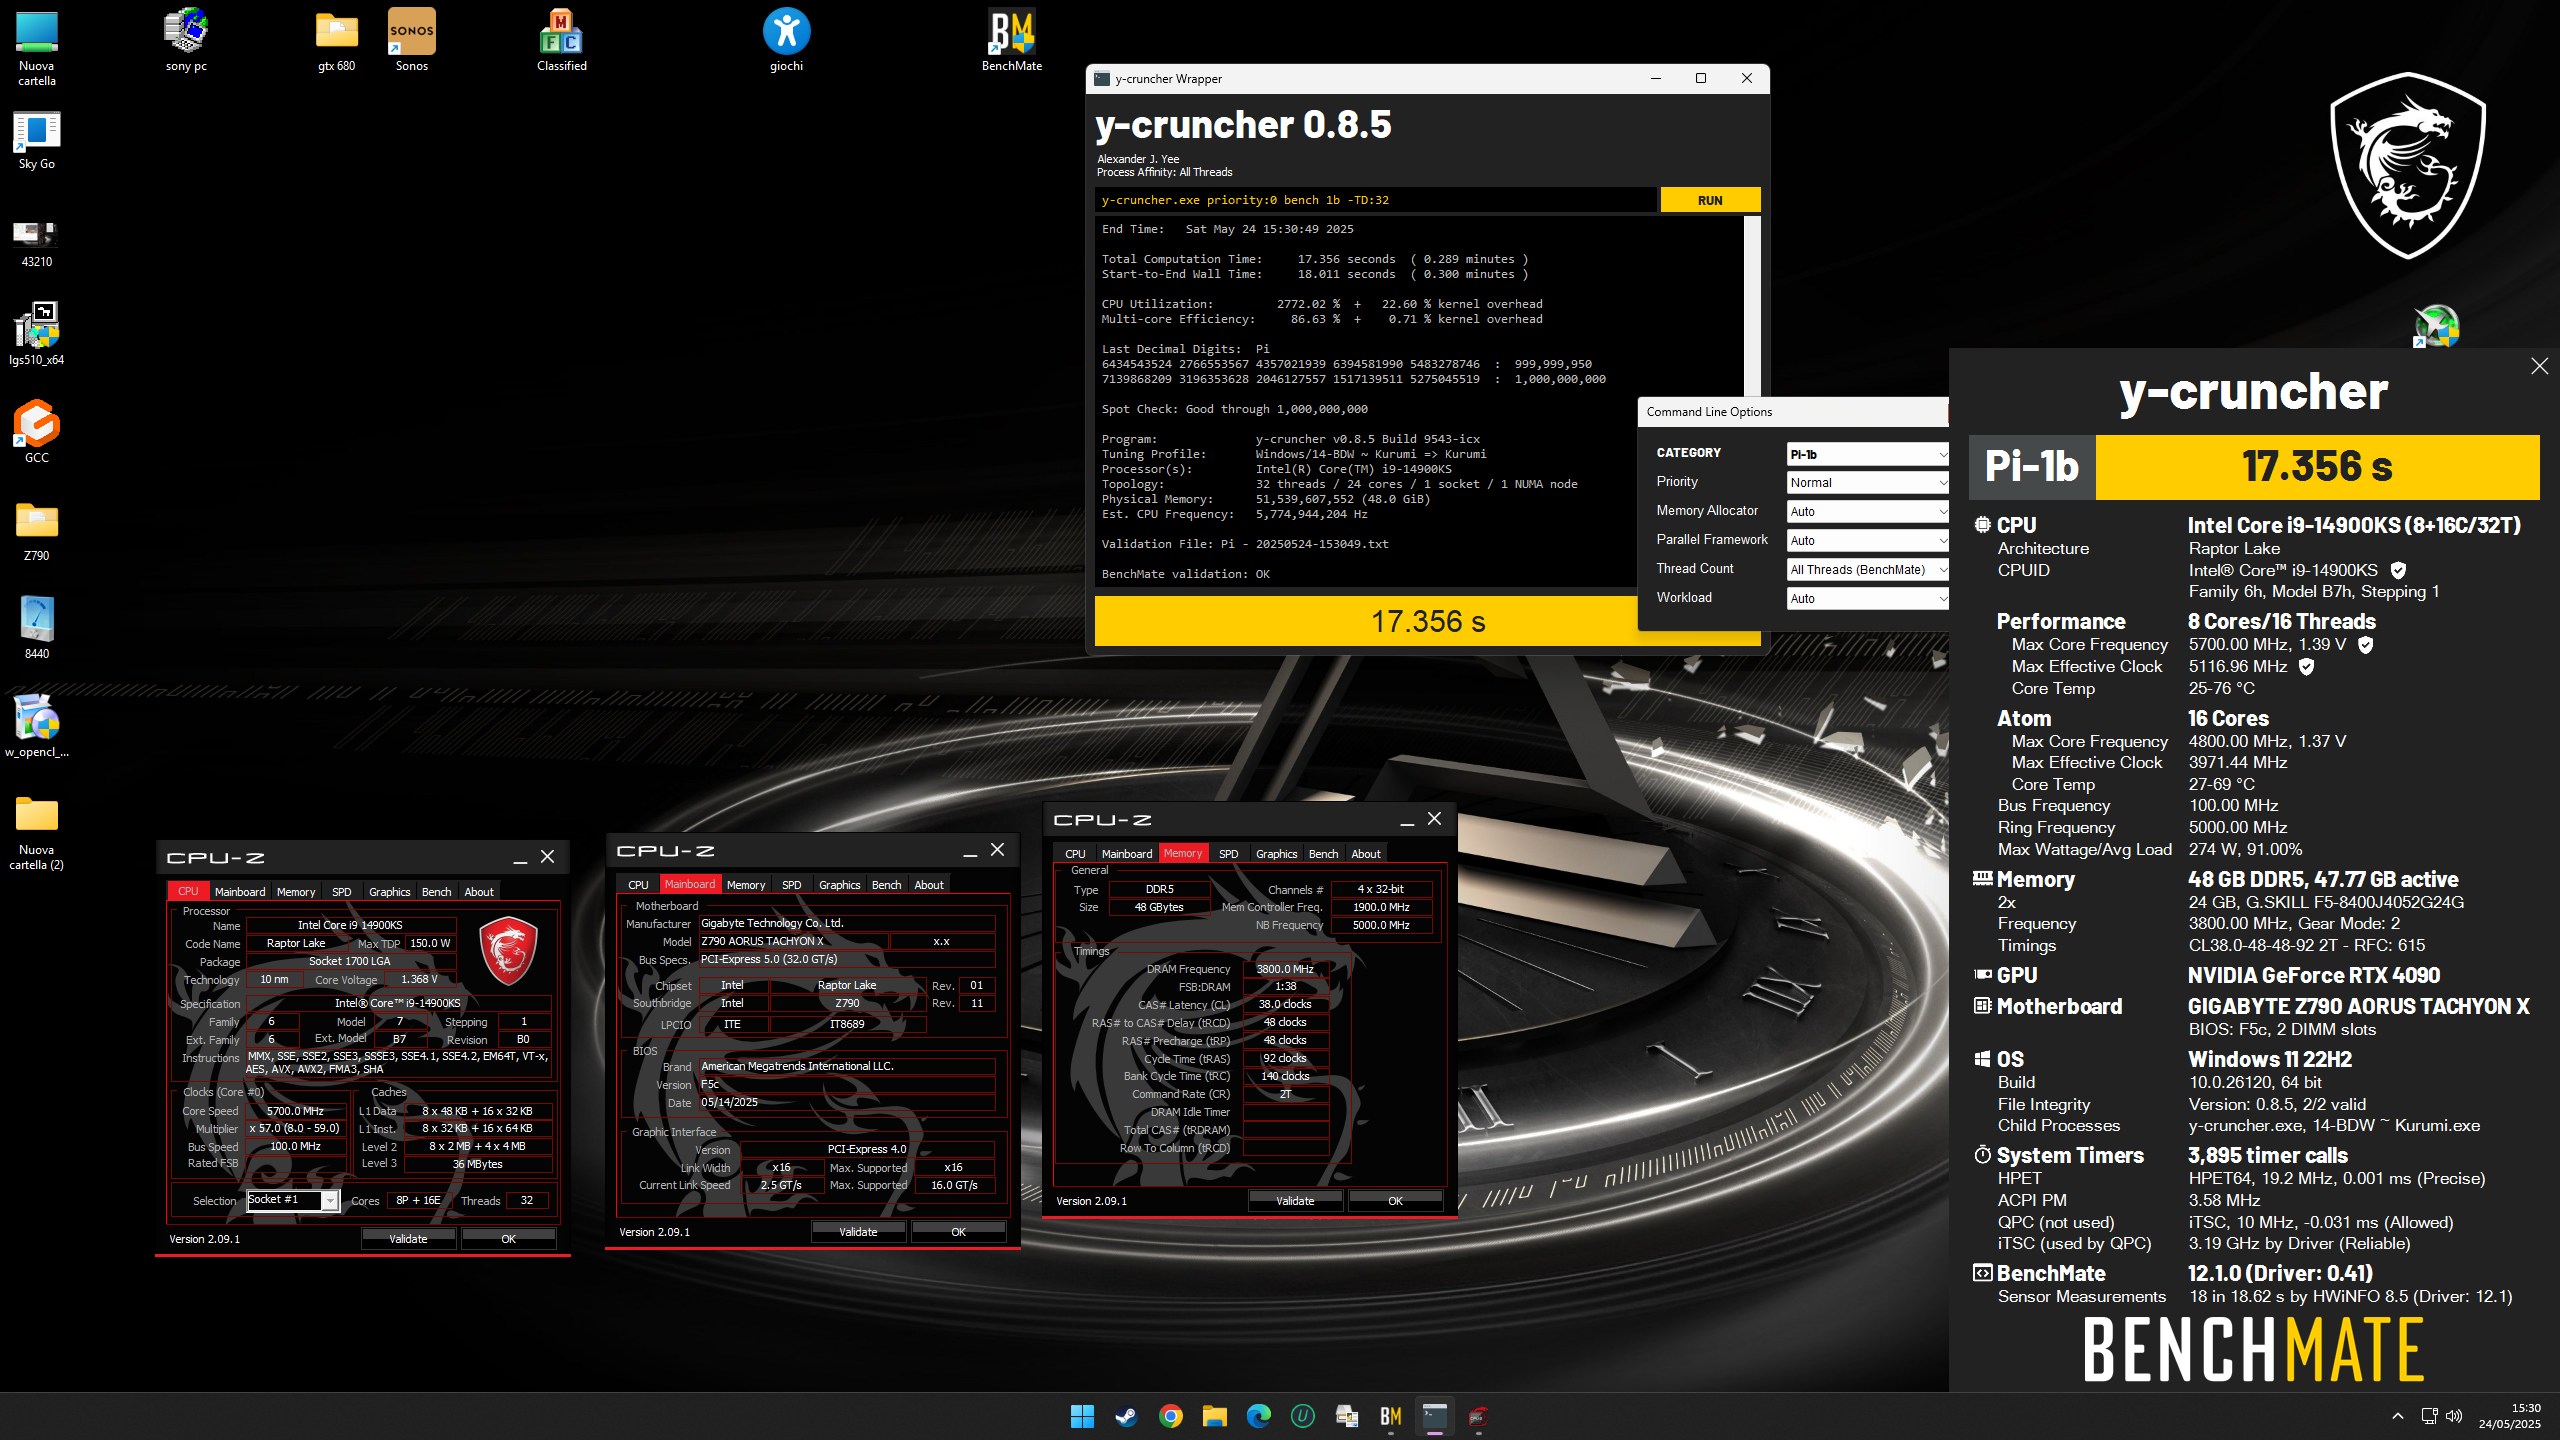
Task: Close the BenchMate result panel
Action: coord(2539,366)
